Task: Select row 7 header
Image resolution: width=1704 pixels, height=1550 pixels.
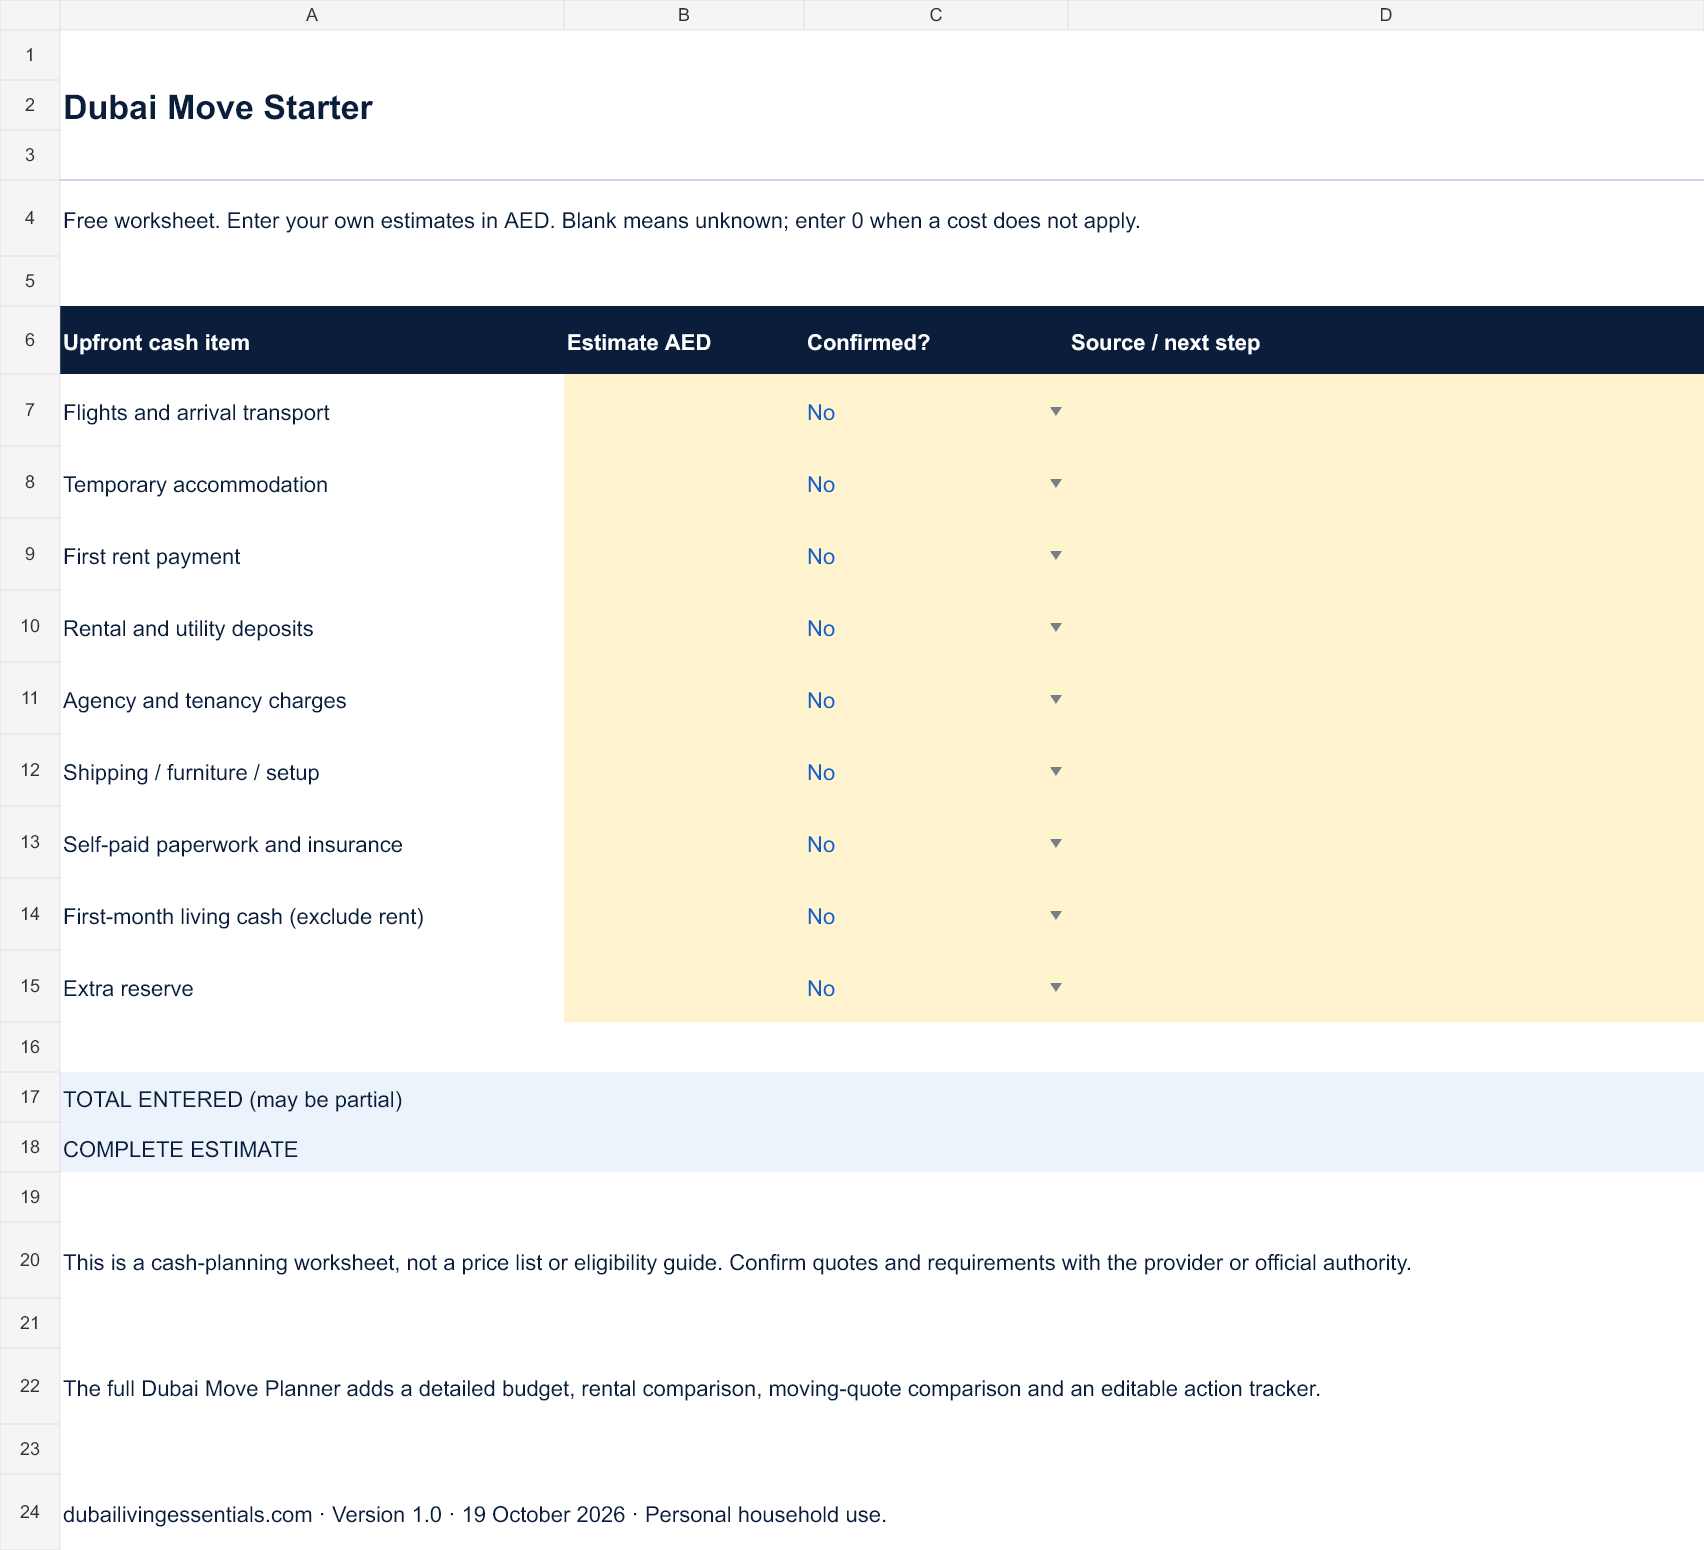Action: [30, 410]
